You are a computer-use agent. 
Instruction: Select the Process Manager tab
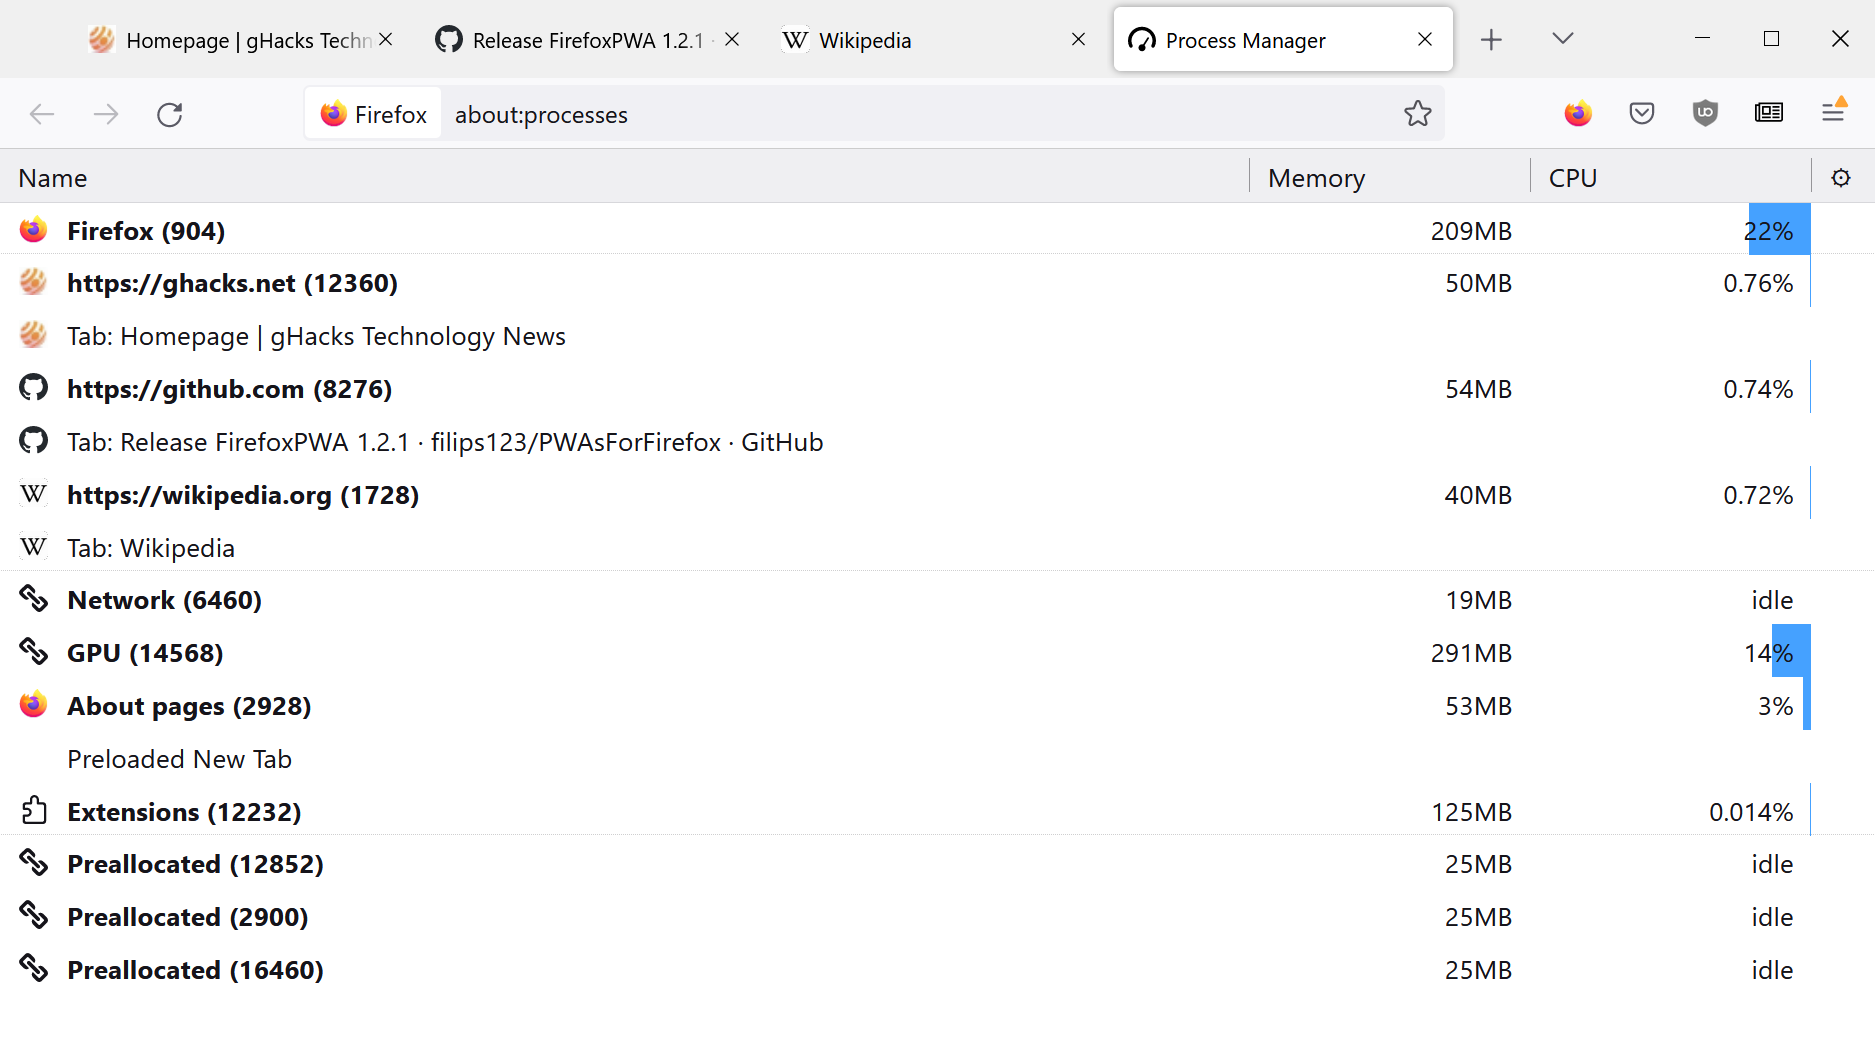tap(1283, 40)
